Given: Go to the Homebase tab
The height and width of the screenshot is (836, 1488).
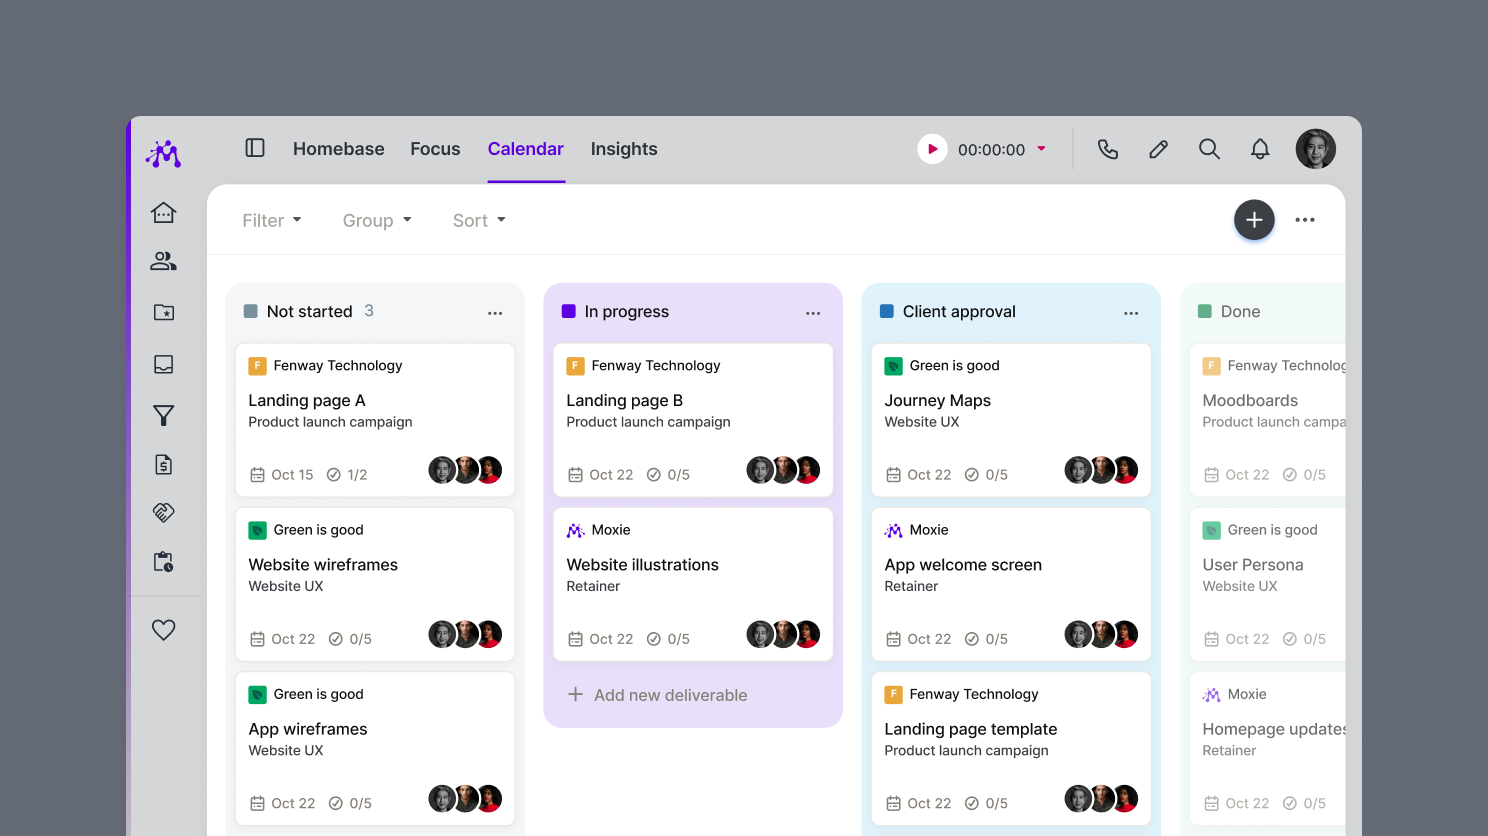Looking at the screenshot, I should click(x=339, y=149).
